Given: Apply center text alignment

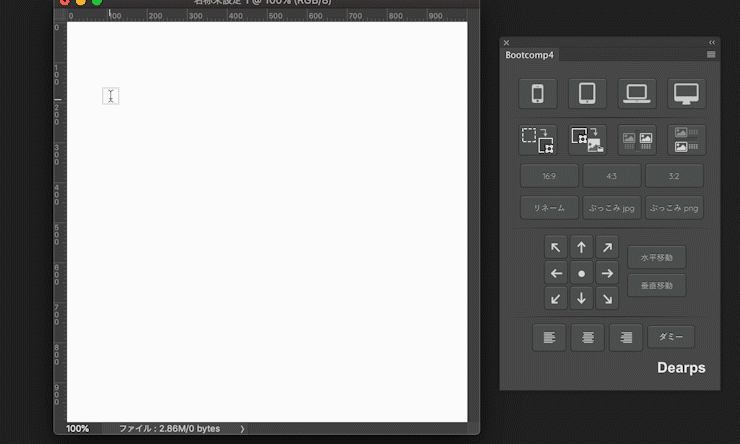Looking at the screenshot, I should pos(587,337).
